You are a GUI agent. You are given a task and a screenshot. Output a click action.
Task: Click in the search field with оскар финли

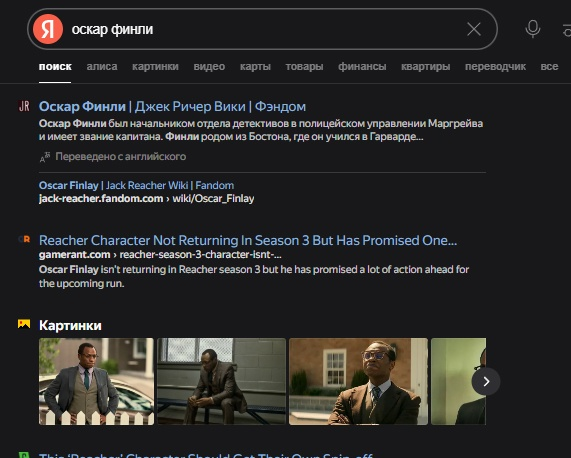[262, 29]
